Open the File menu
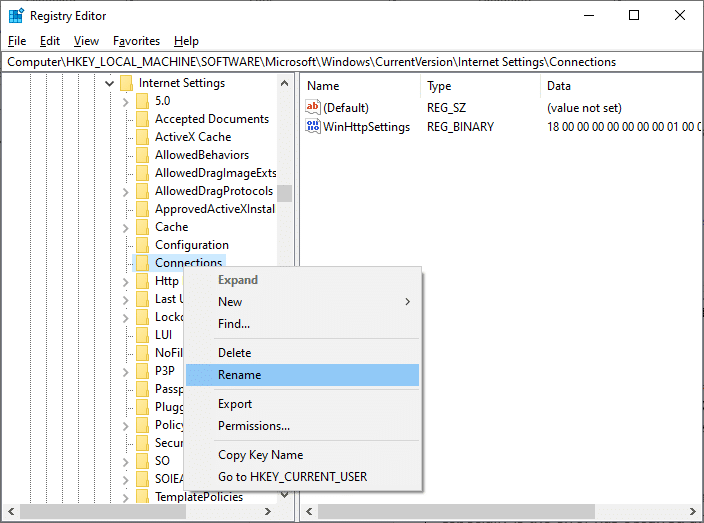 17,41
